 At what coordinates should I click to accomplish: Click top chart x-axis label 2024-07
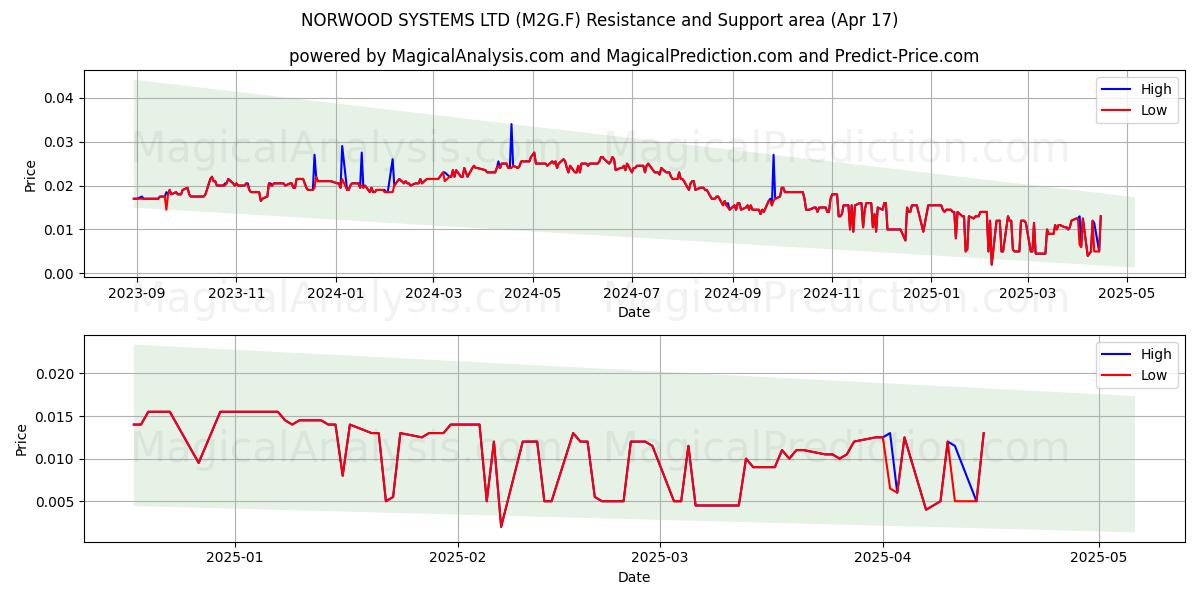coord(632,294)
